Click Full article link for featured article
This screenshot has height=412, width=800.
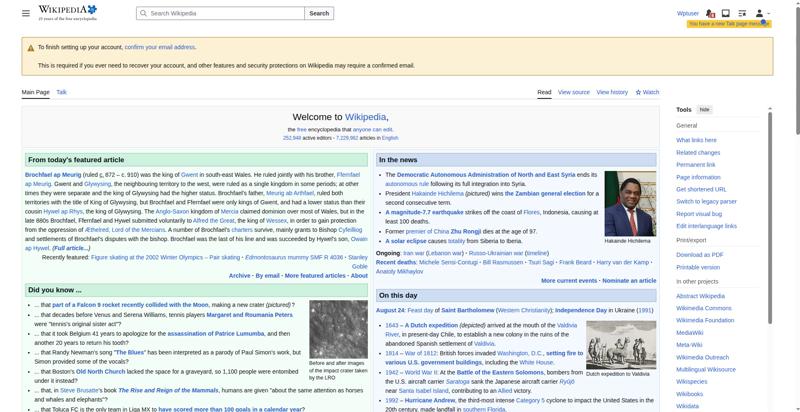[71, 248]
